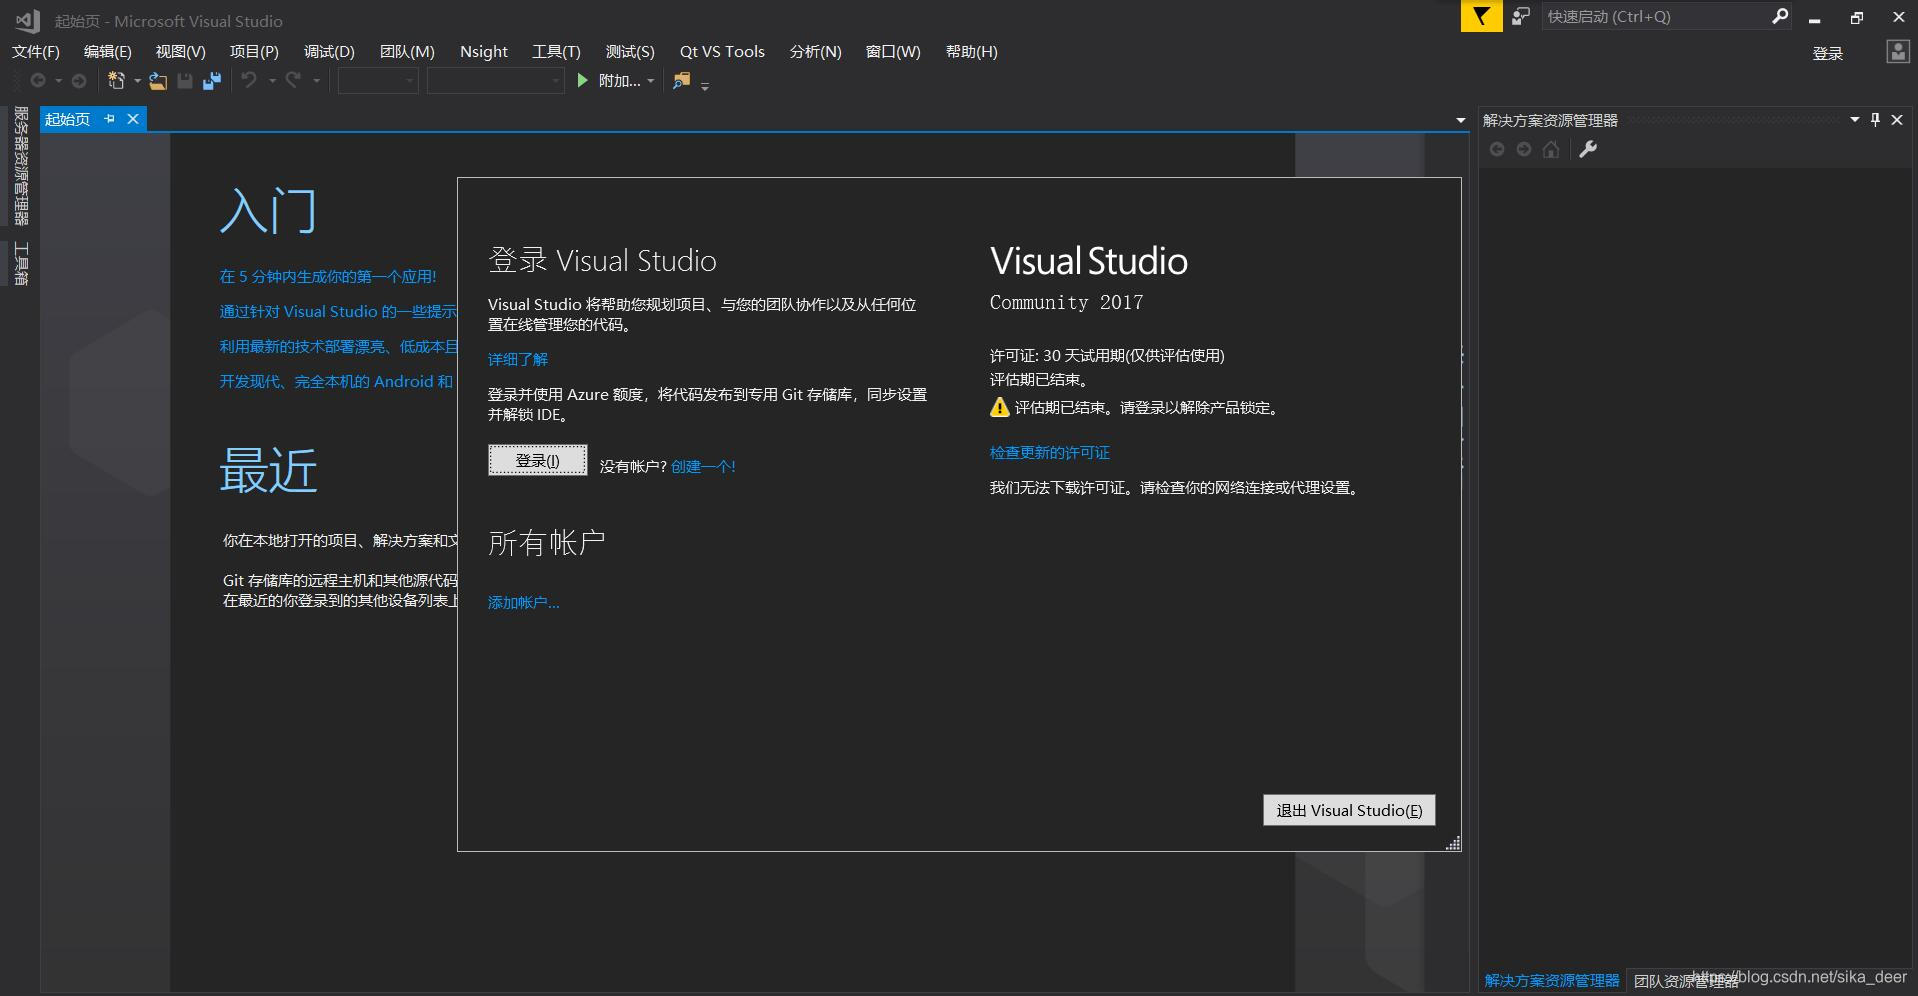This screenshot has height=996, width=1918.
Task: Click the 检查更新的许可证 link
Action: [x=1050, y=452]
